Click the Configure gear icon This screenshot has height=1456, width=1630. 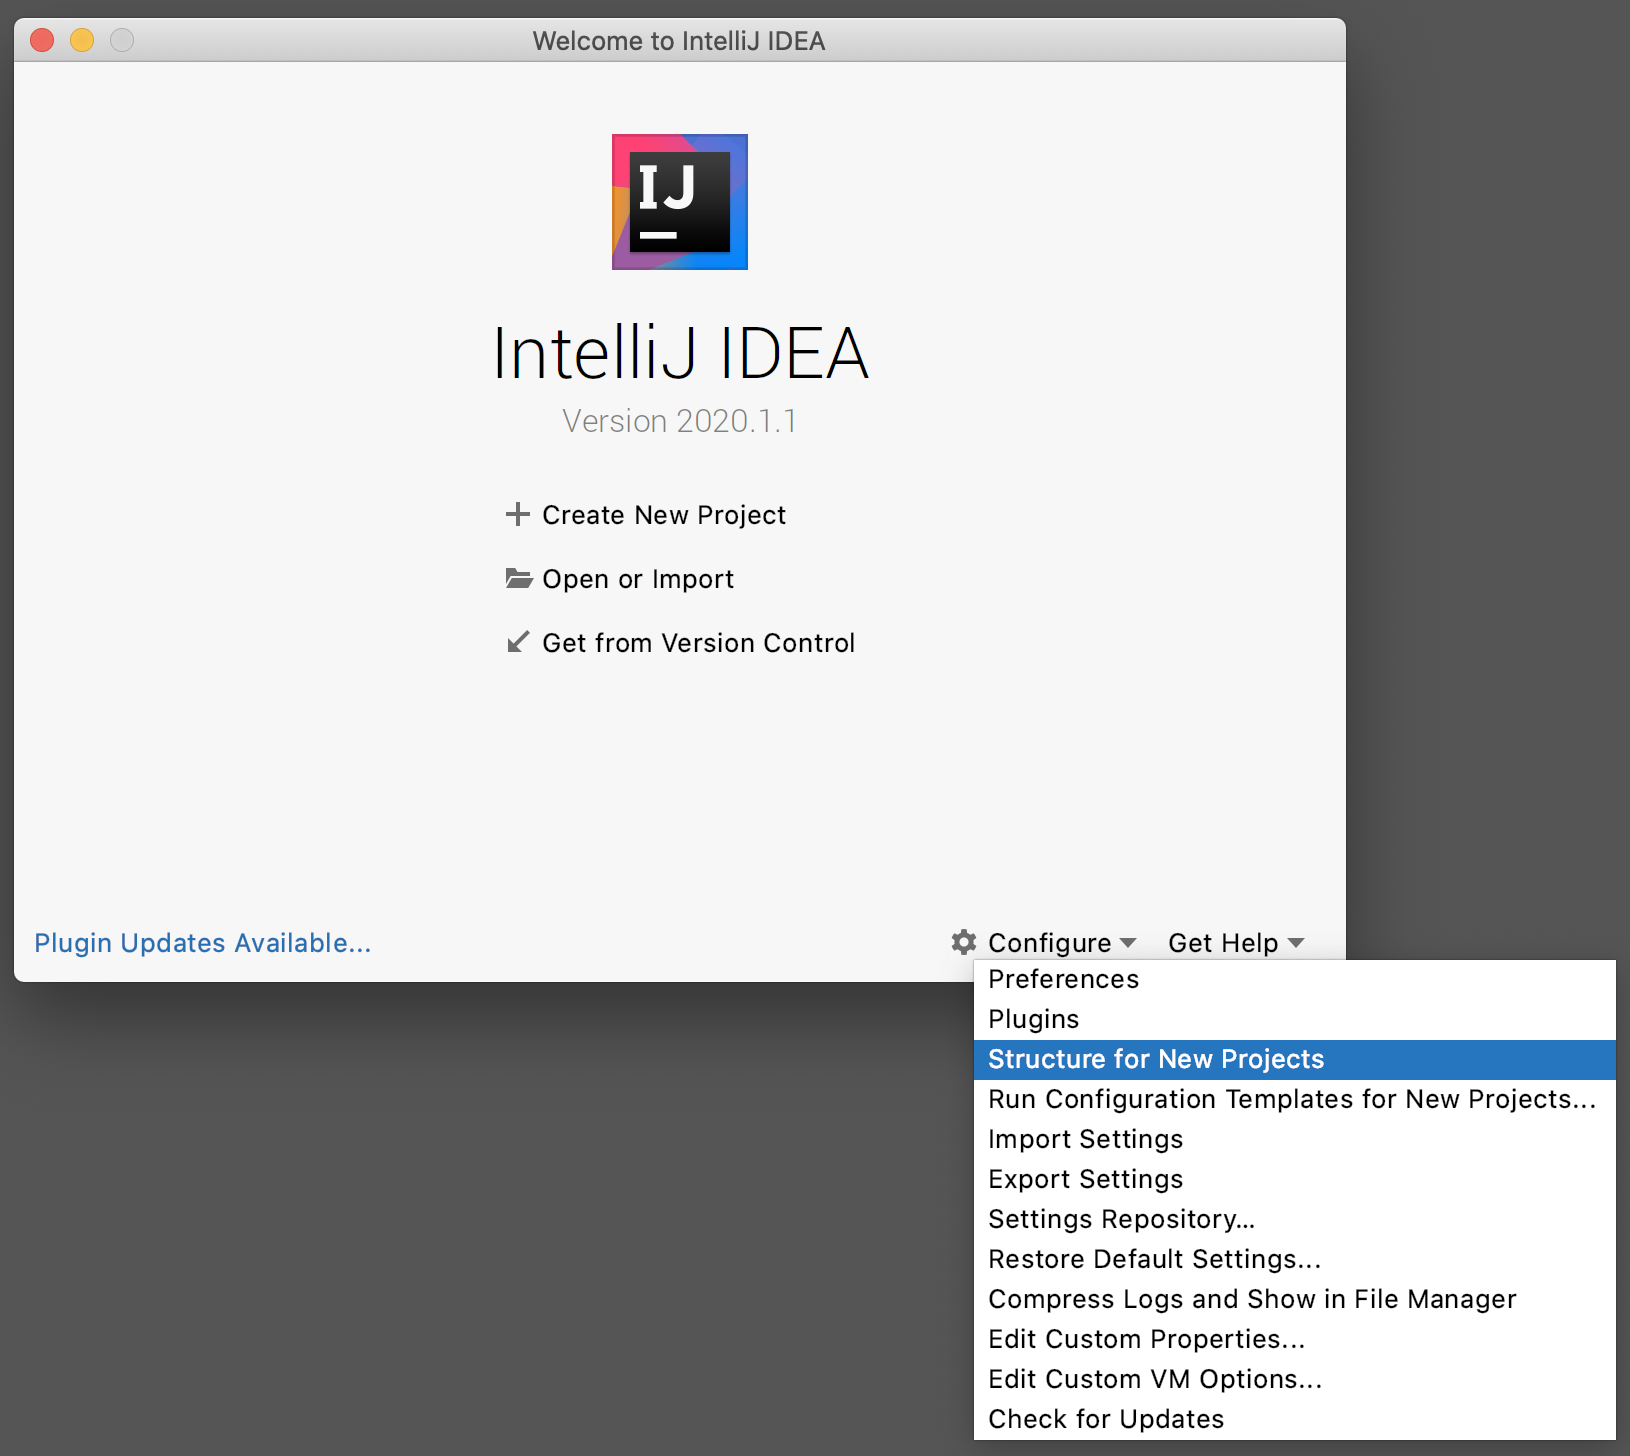964,942
